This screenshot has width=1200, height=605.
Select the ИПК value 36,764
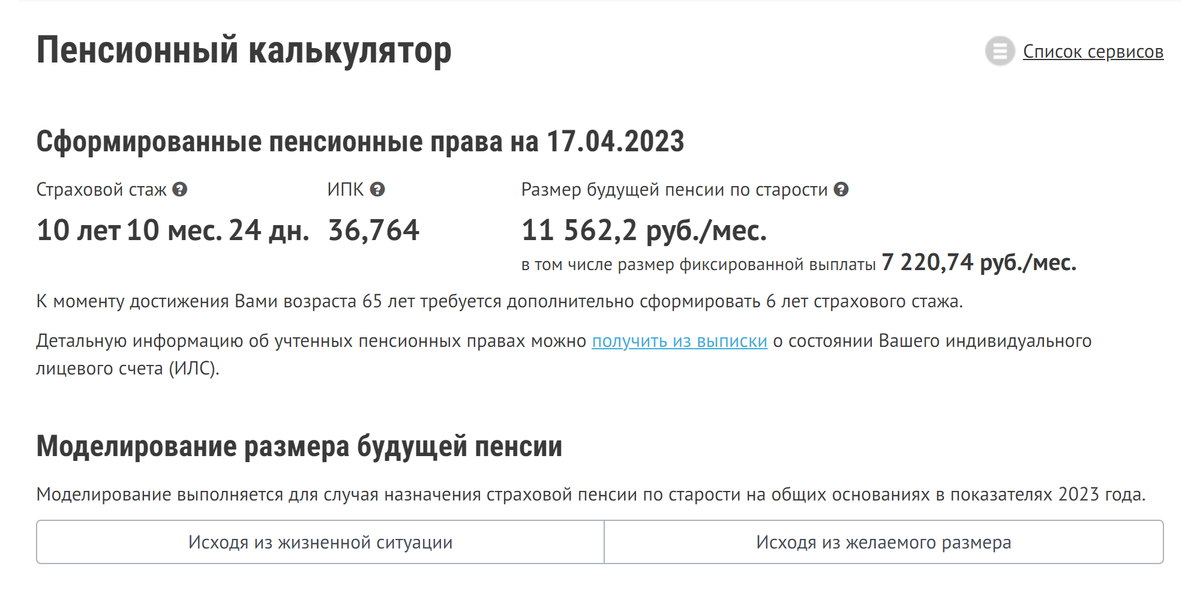click(x=374, y=231)
